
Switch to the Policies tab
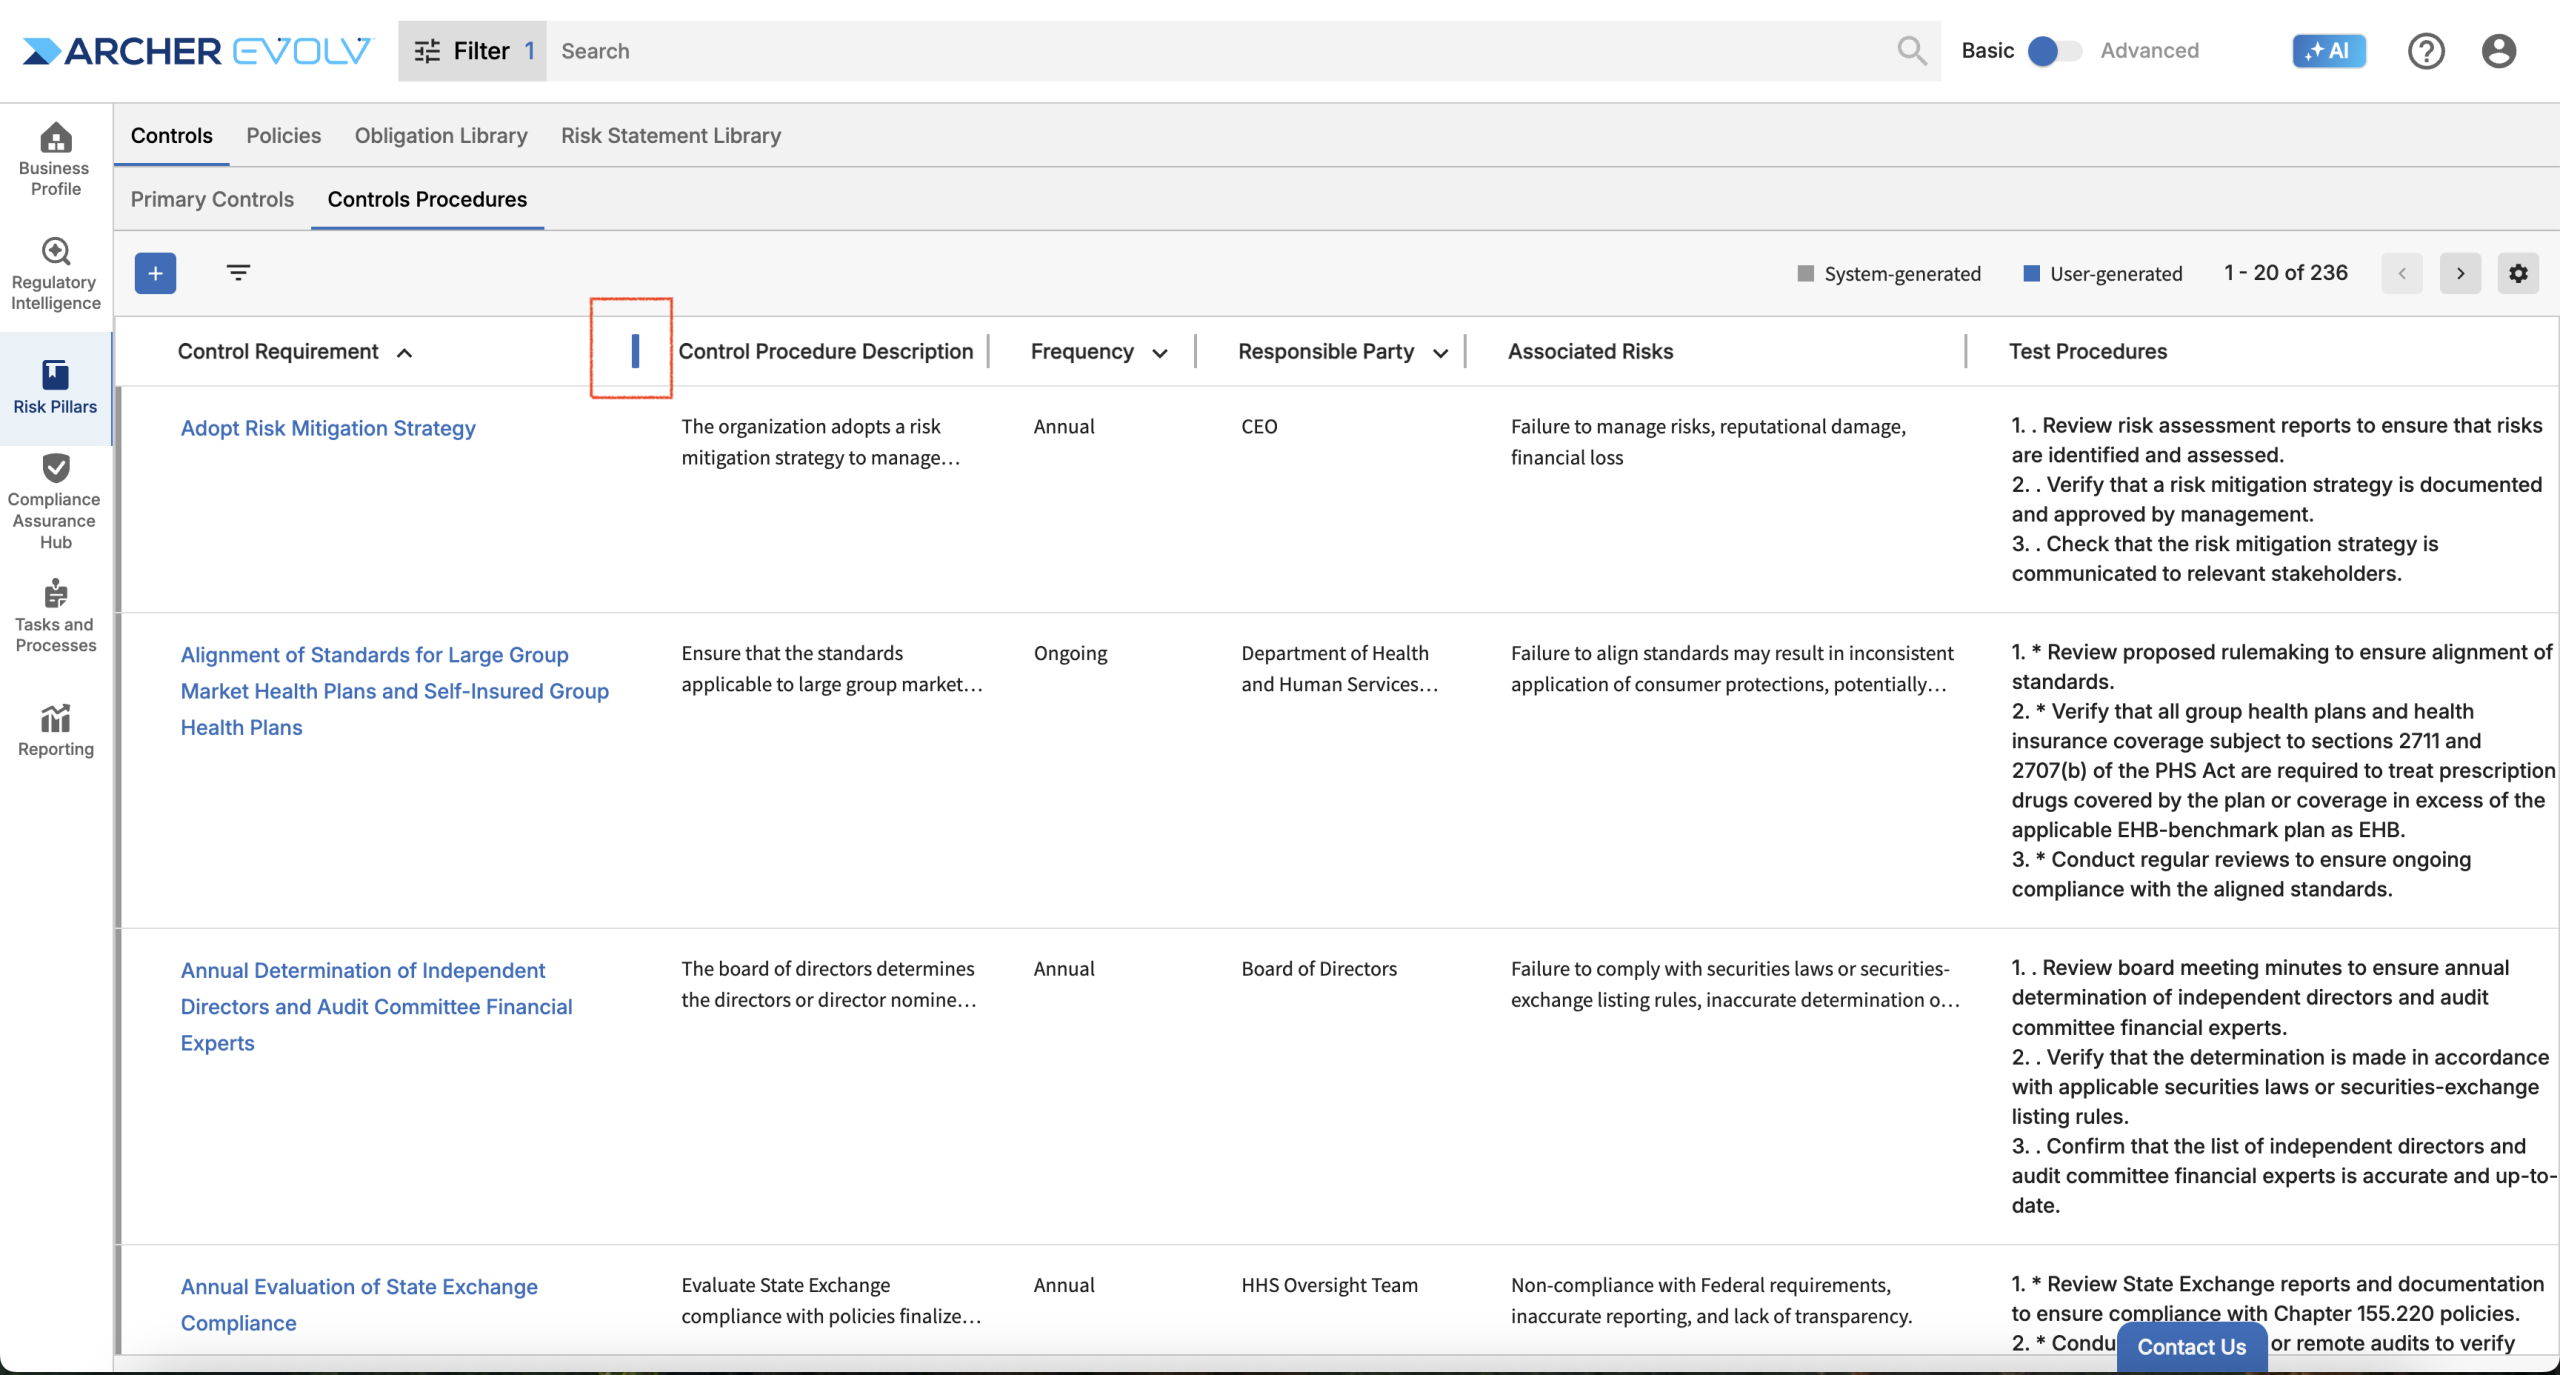(283, 135)
